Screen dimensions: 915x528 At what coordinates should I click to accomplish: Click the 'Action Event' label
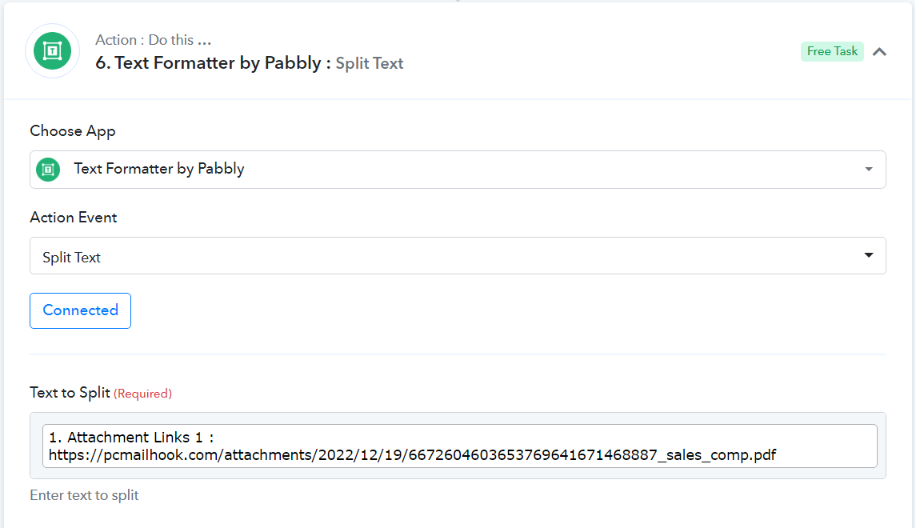[x=74, y=218]
